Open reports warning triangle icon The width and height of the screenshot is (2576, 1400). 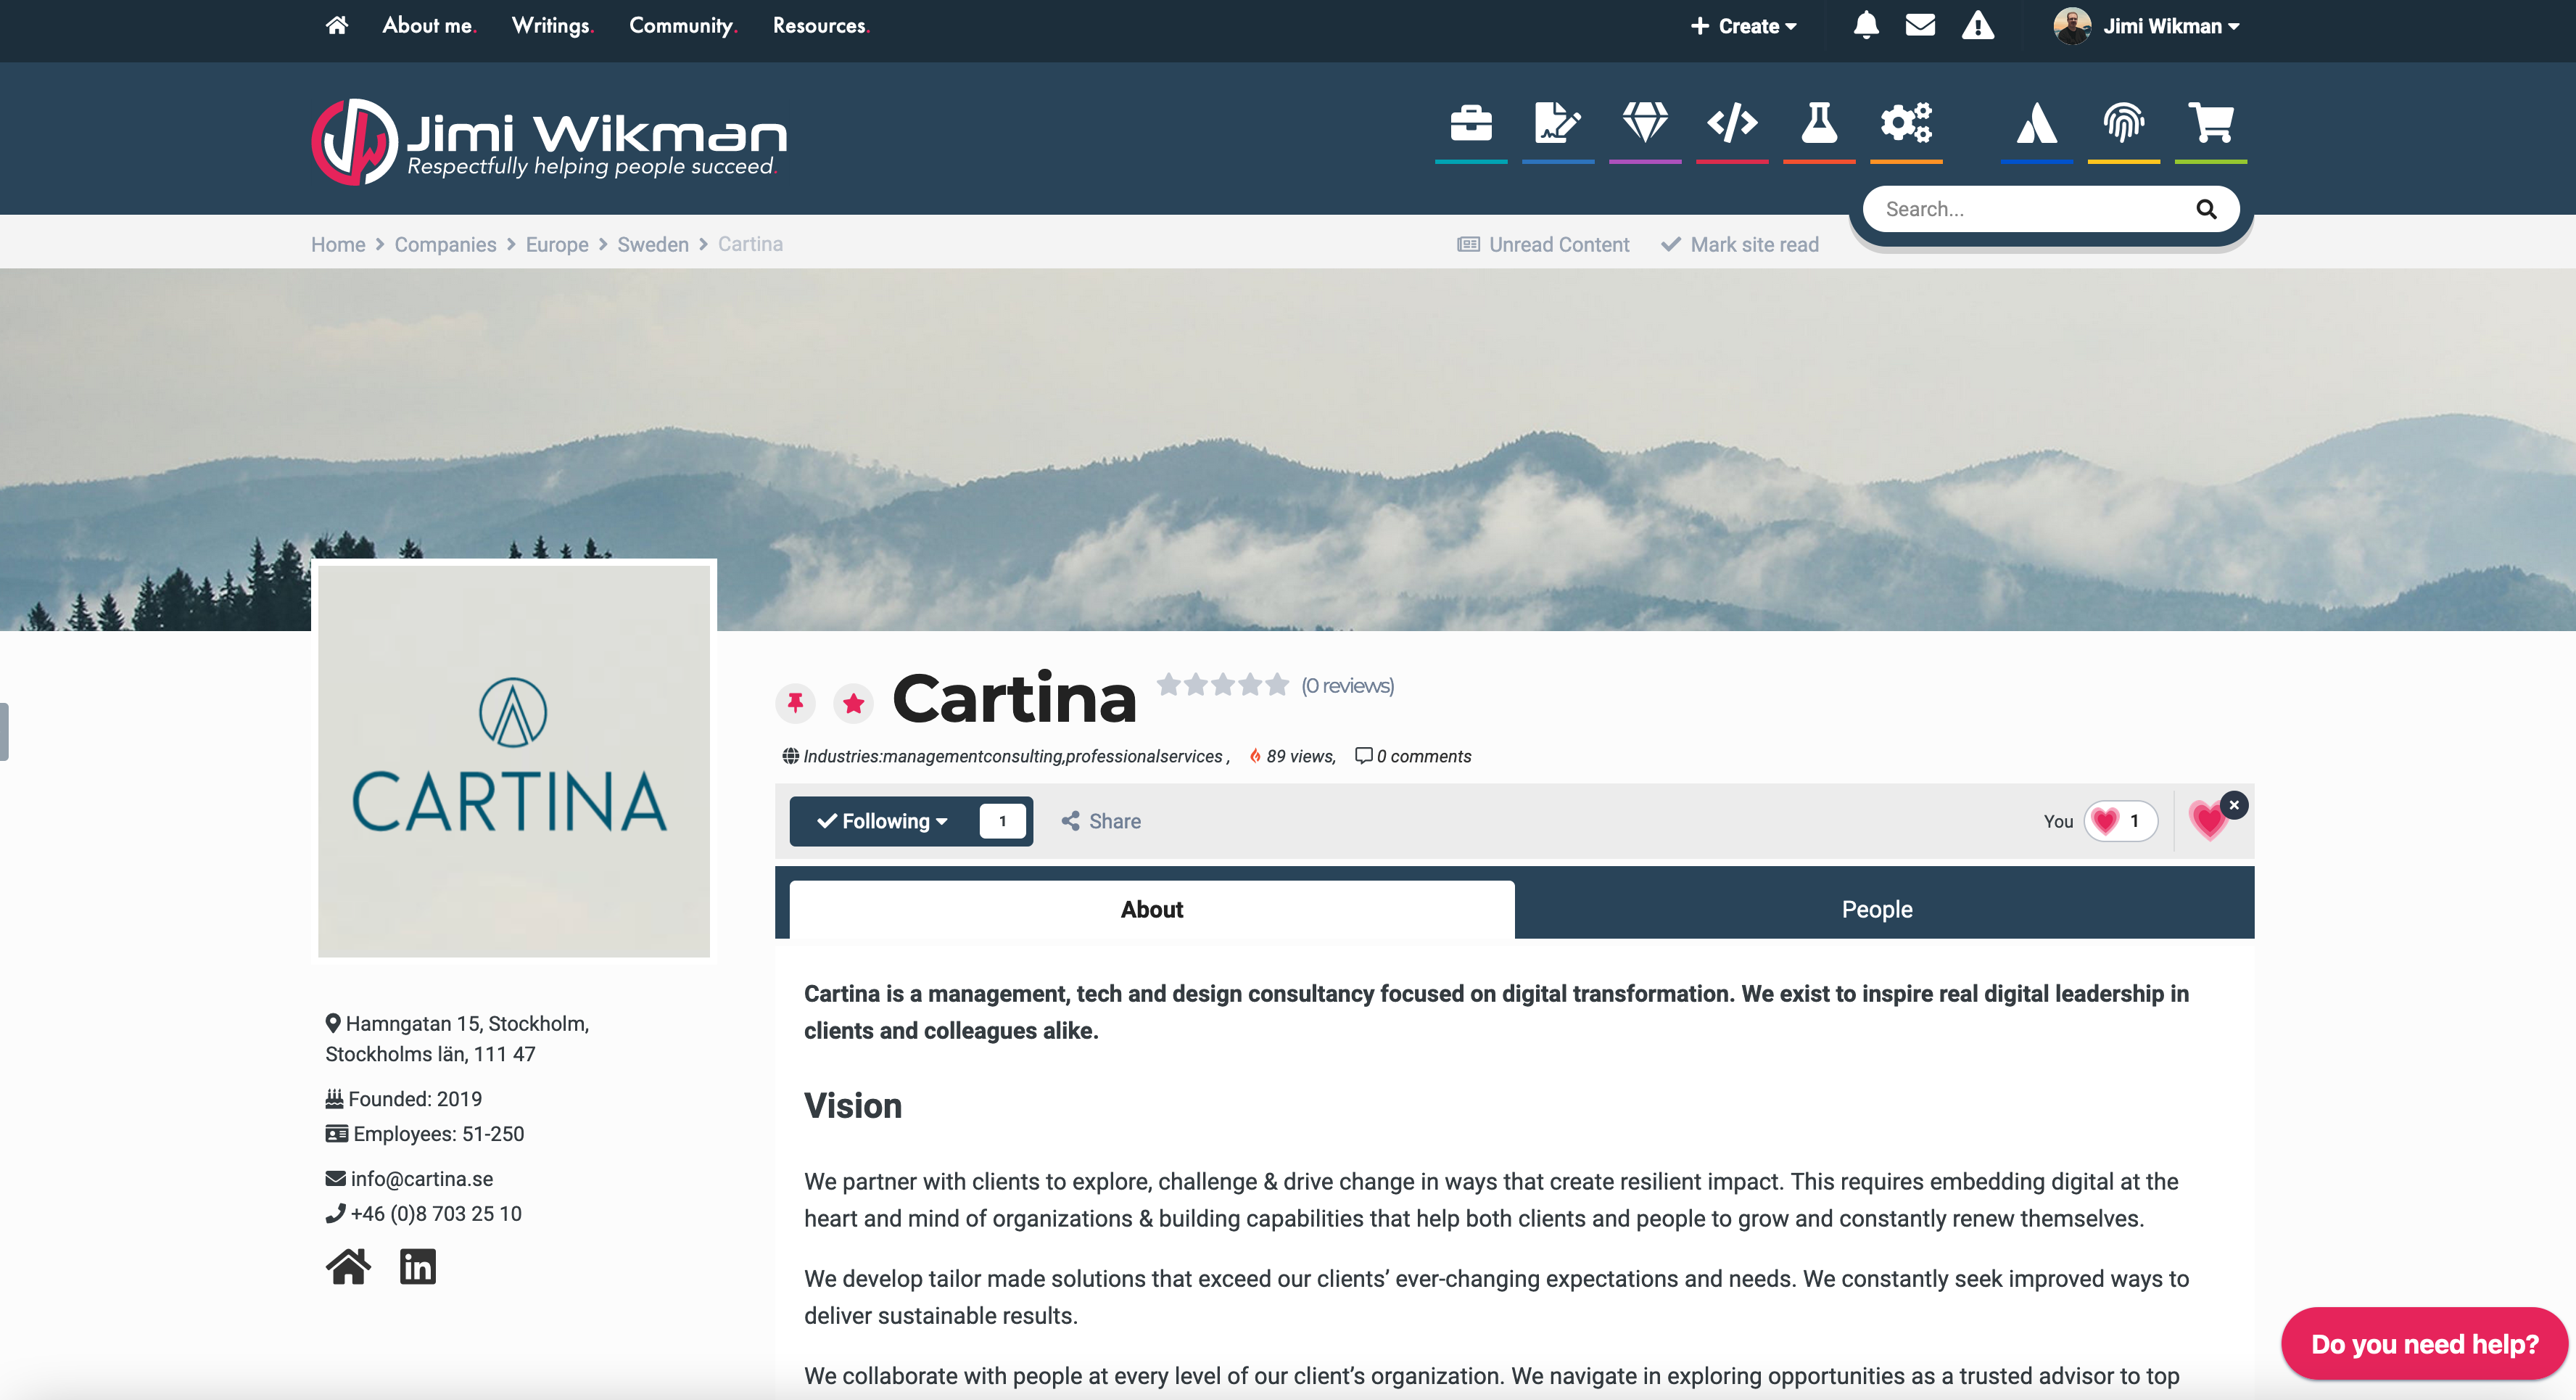(x=1978, y=26)
